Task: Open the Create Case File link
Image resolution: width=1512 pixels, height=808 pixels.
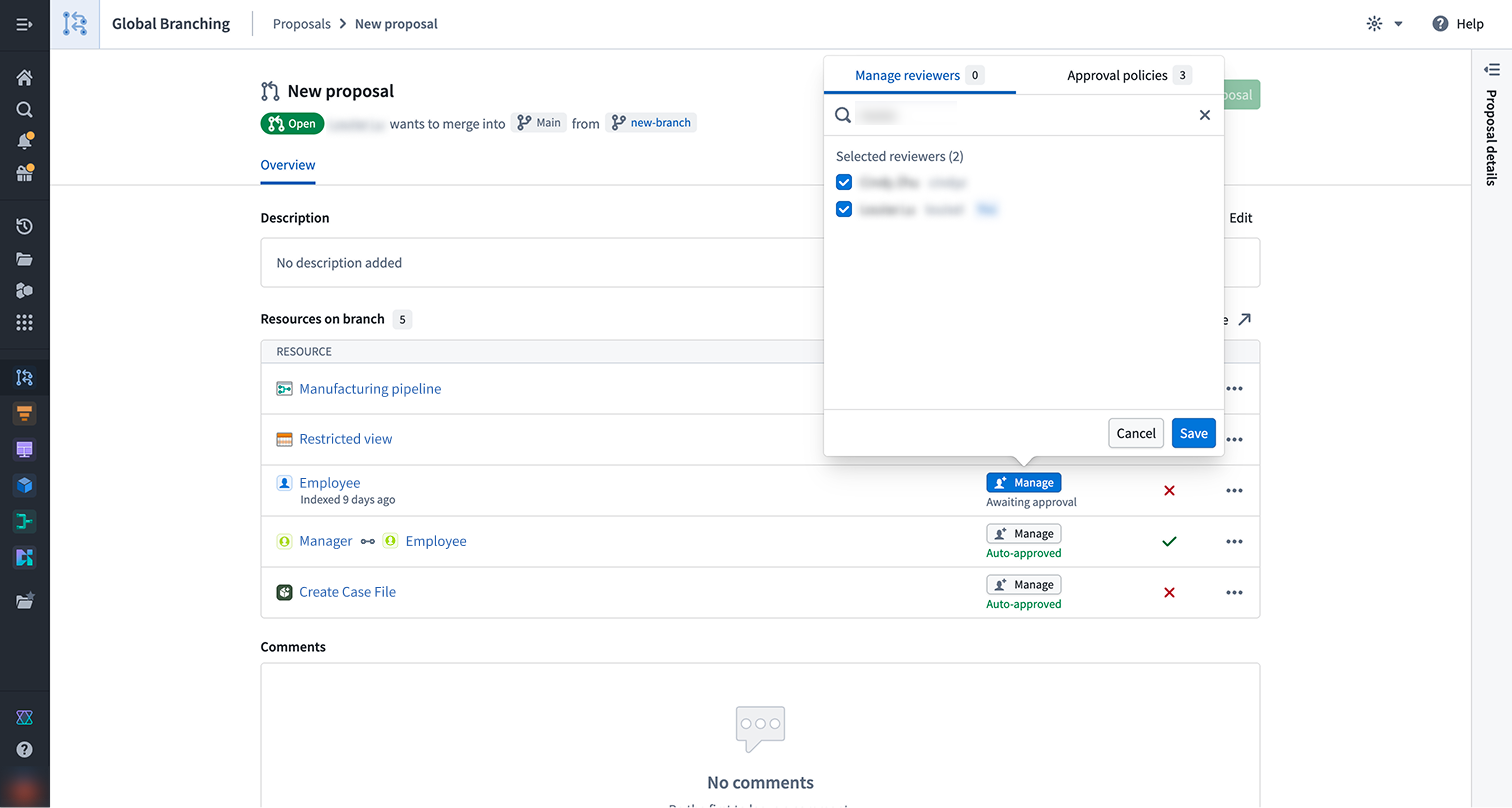Action: click(x=348, y=592)
